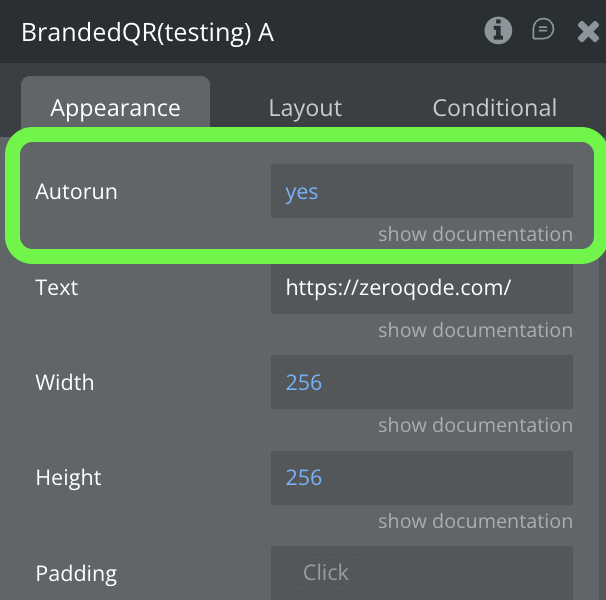
Task: Open the comments speech bubble icon
Action: coord(543,31)
